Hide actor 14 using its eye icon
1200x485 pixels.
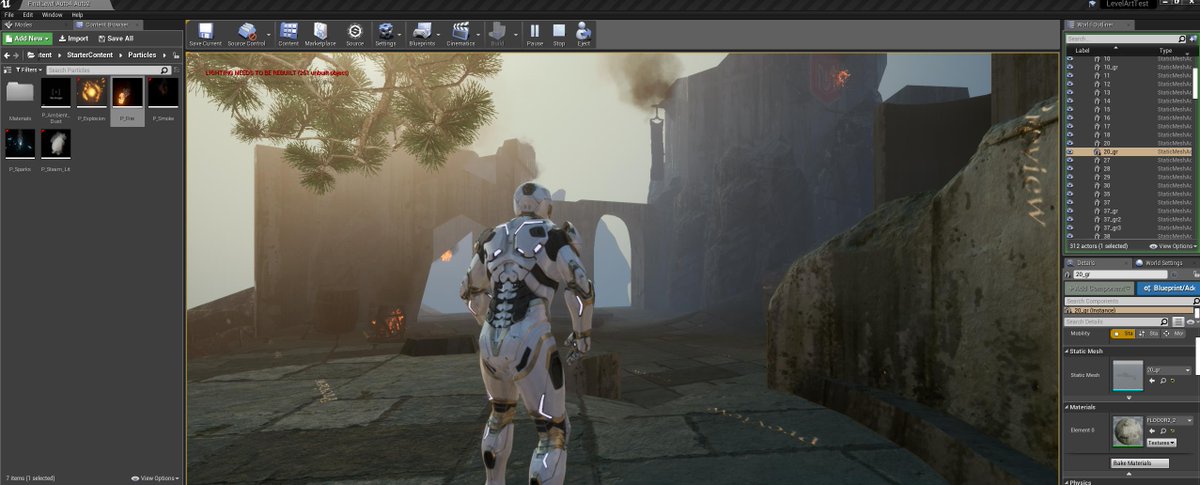coord(1069,101)
